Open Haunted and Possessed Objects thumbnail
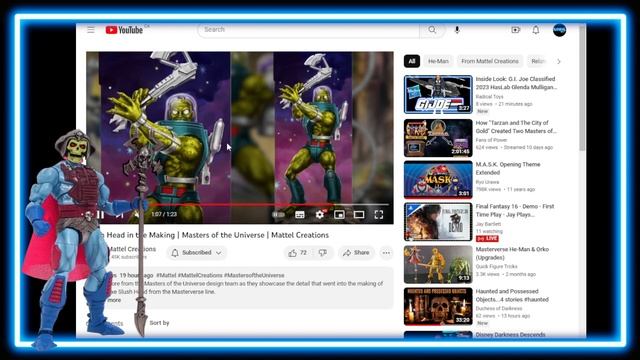 438,307
